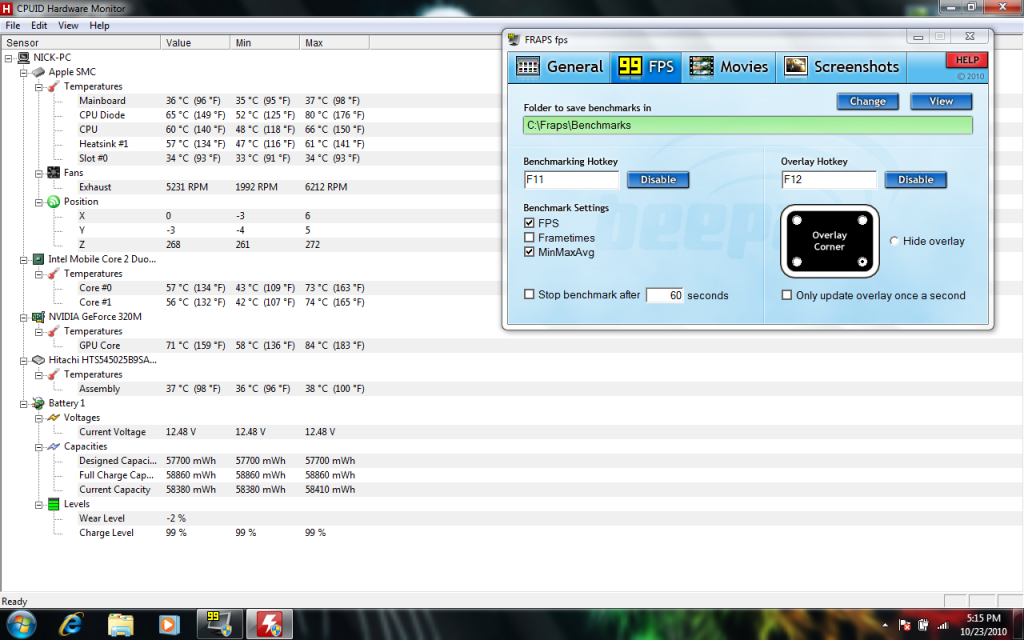Collapse the Hitachi drive node
Screen dimensions: 1024x640
24,360
